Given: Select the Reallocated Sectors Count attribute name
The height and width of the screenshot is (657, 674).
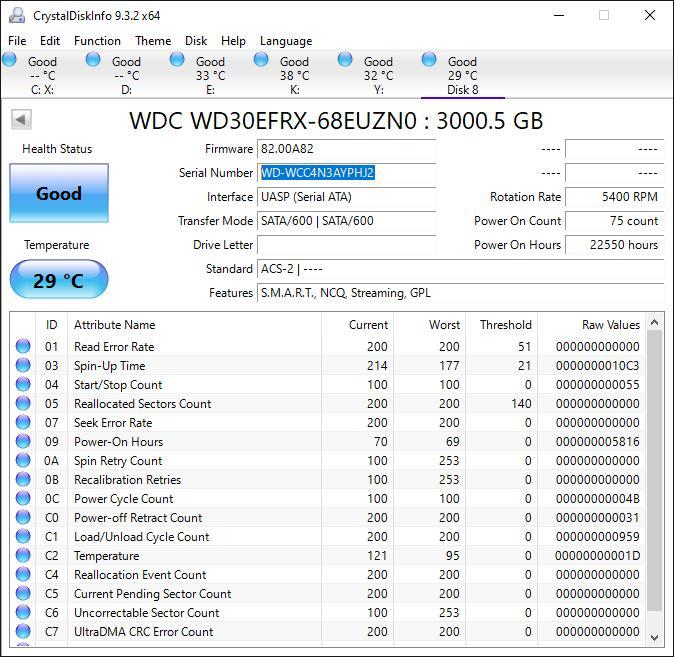Looking at the screenshot, I should (143, 404).
